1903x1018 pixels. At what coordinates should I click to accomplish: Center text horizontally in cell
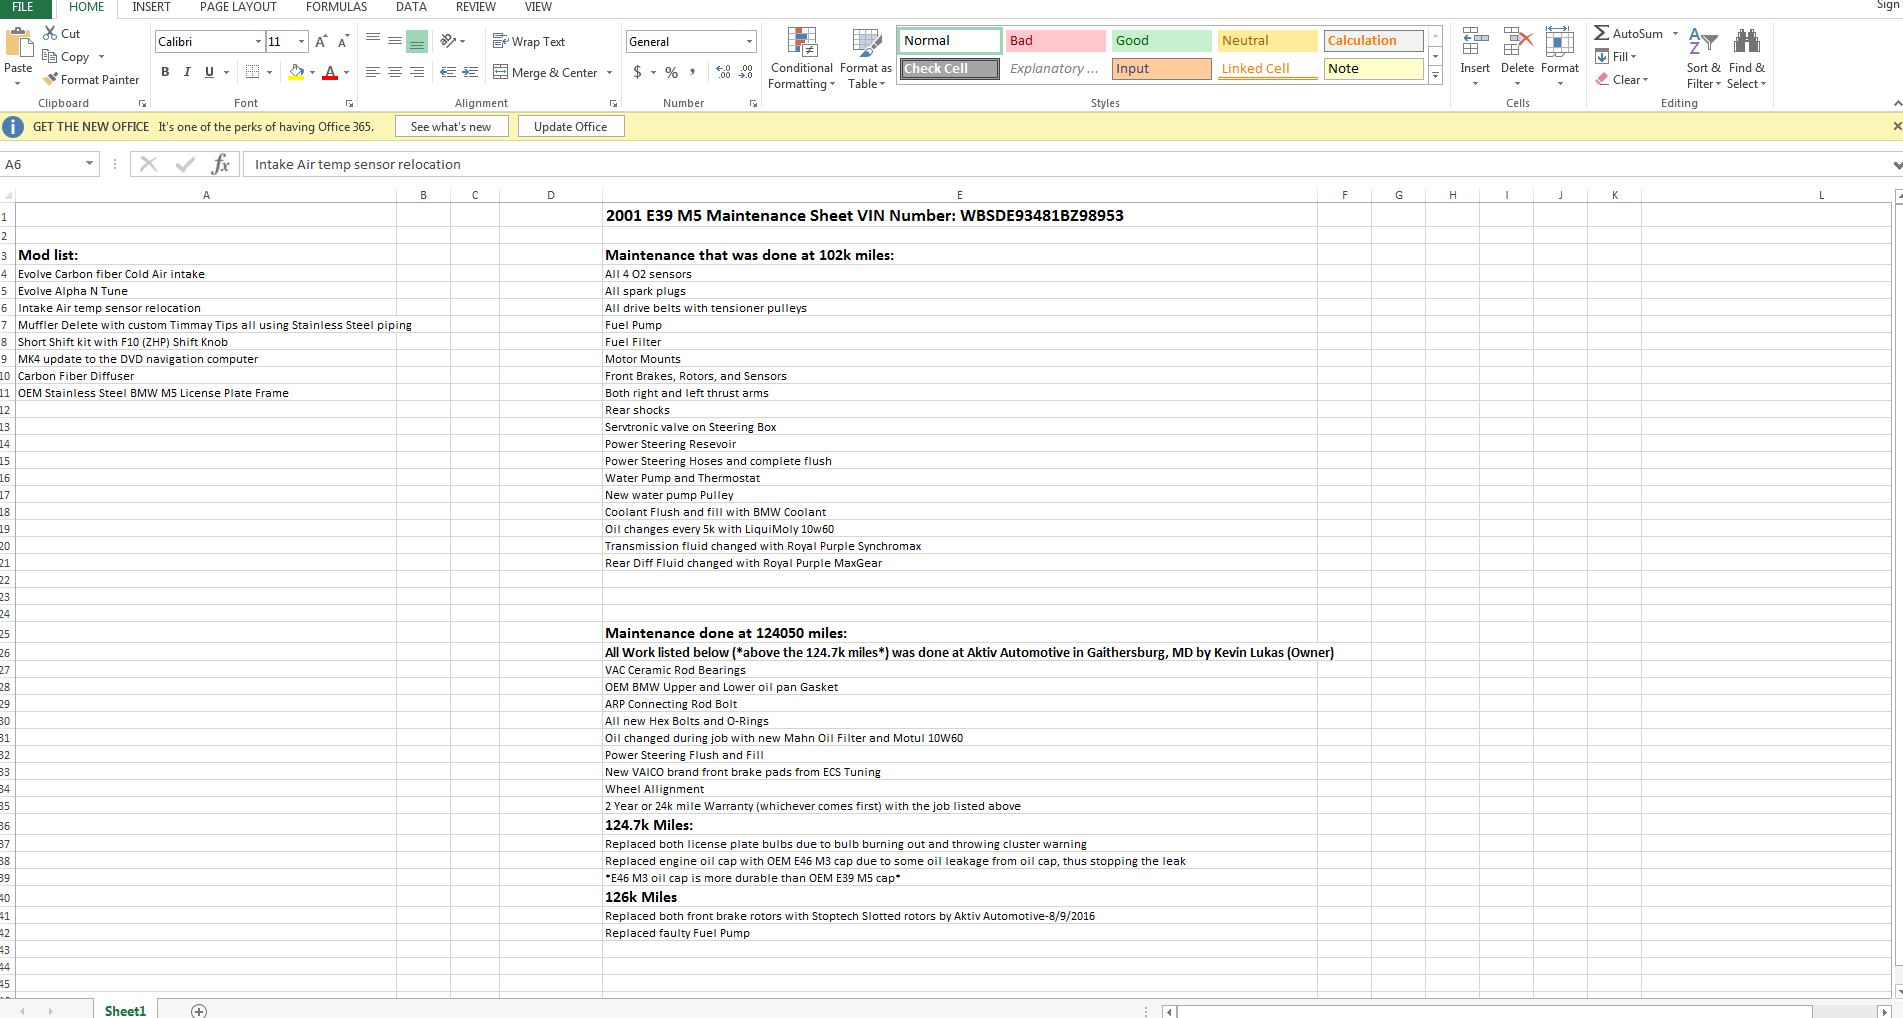(395, 72)
